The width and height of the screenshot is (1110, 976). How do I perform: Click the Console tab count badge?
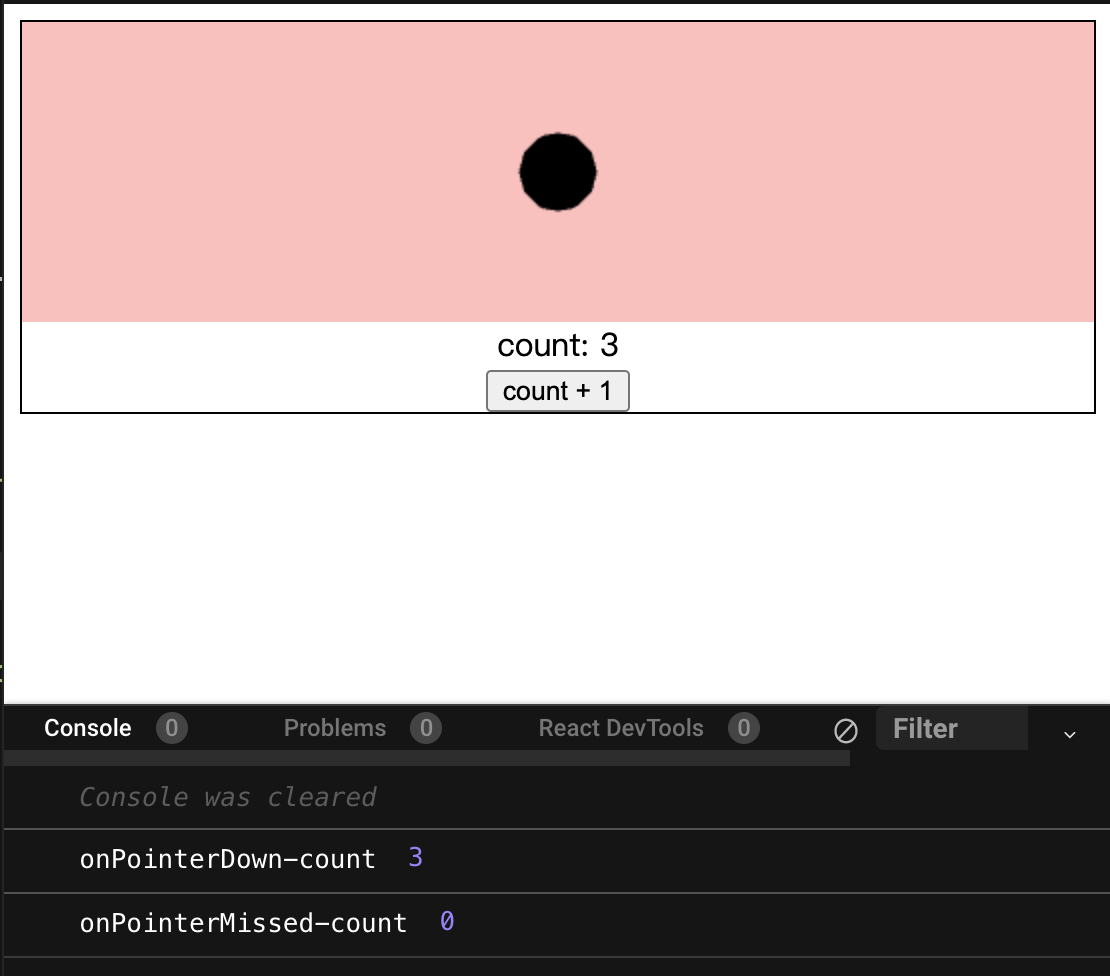pyautogui.click(x=171, y=728)
